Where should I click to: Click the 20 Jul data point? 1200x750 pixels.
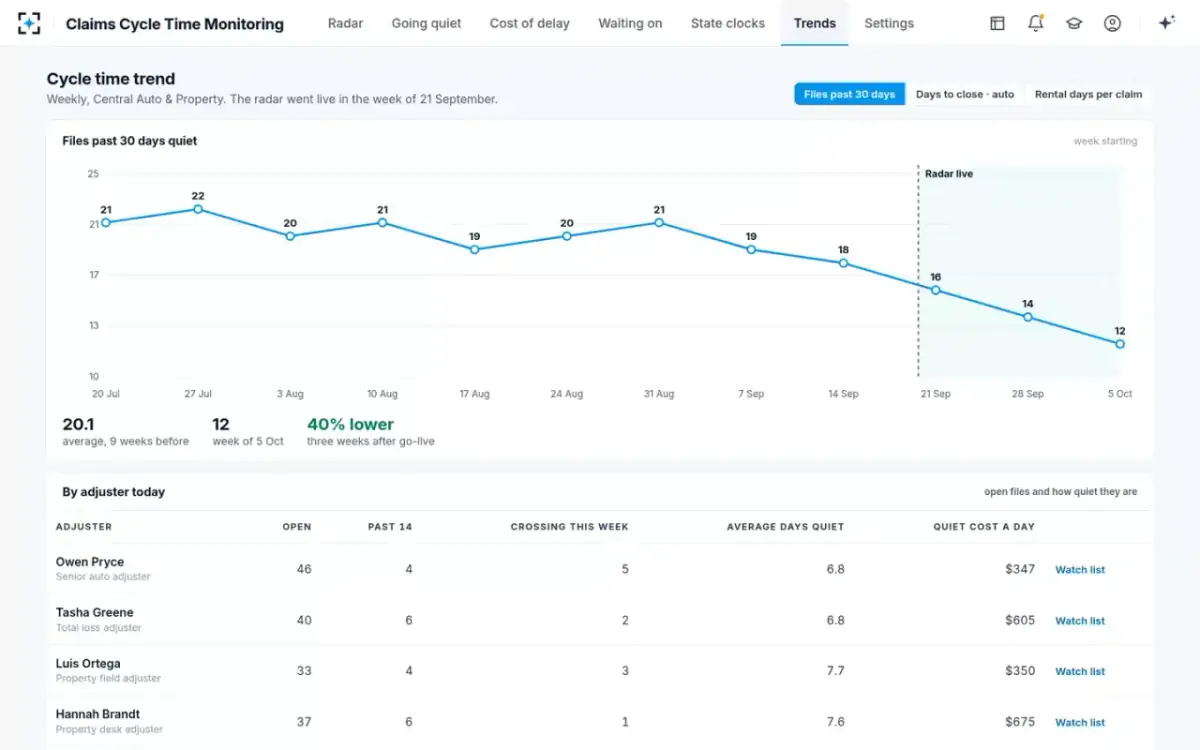[x=106, y=222]
